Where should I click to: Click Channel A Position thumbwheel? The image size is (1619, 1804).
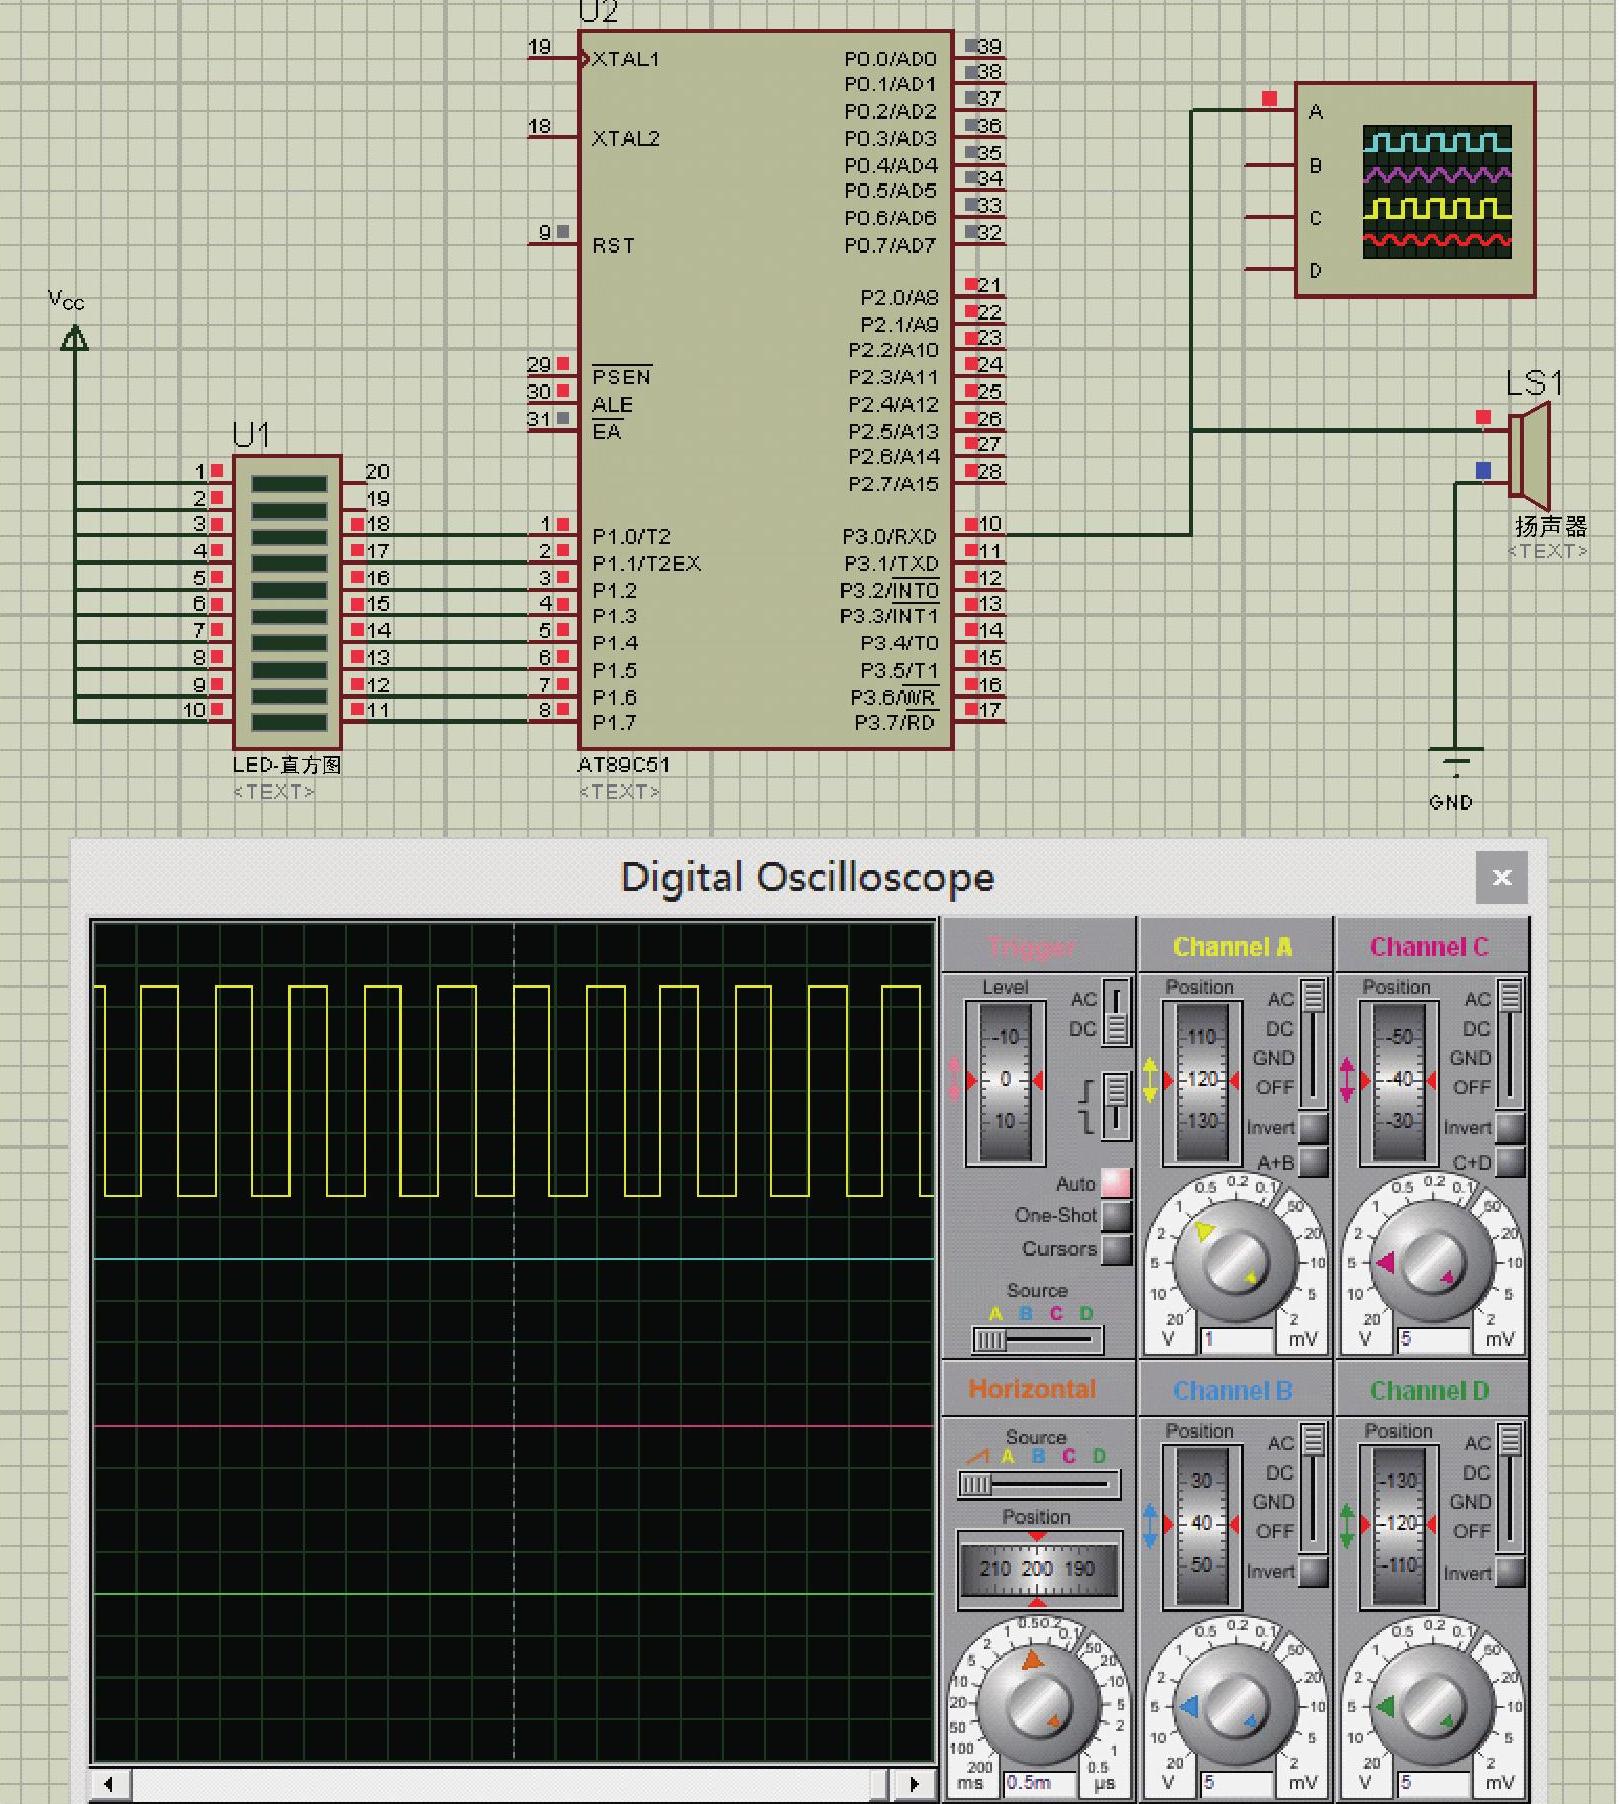pos(1201,1081)
